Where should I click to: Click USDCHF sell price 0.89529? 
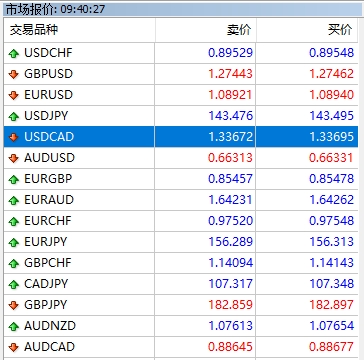[x=231, y=53]
